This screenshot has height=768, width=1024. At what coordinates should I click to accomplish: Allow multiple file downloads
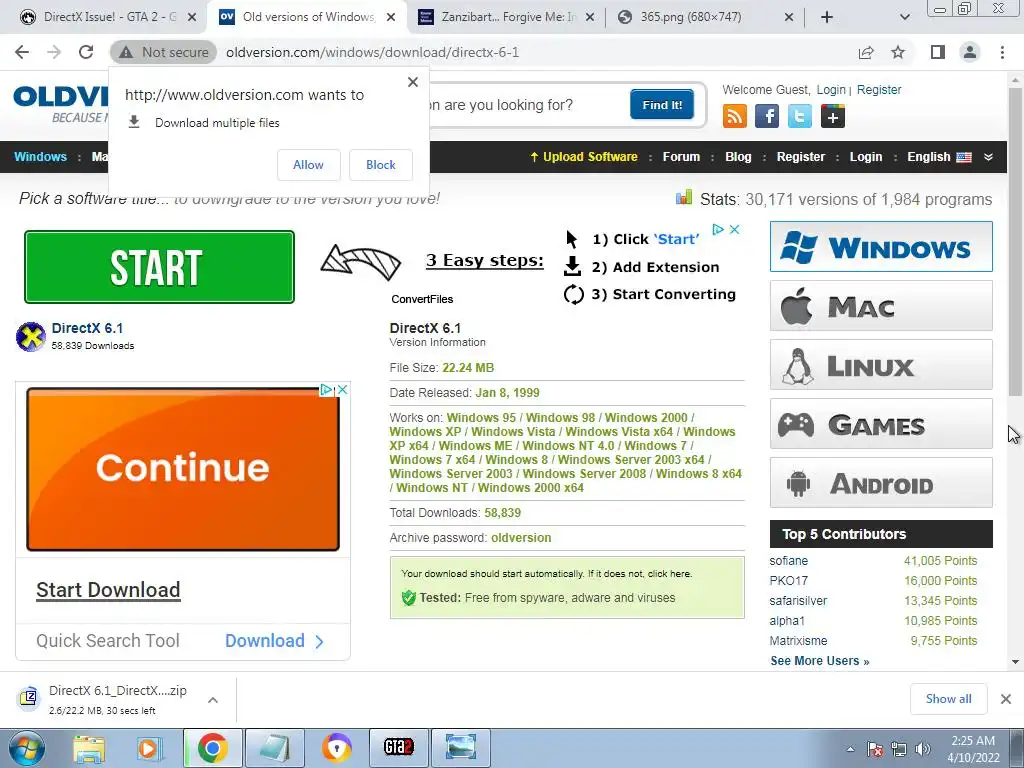point(308,165)
